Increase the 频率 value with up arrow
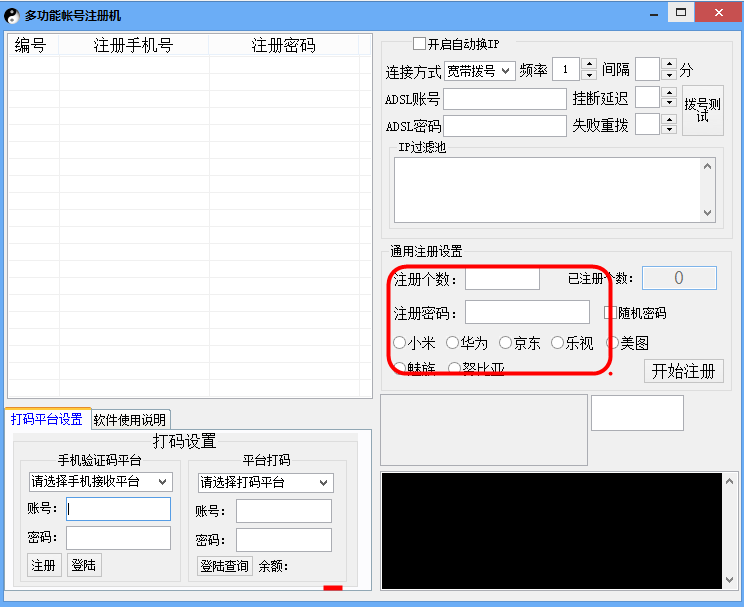 pyautogui.click(x=589, y=64)
